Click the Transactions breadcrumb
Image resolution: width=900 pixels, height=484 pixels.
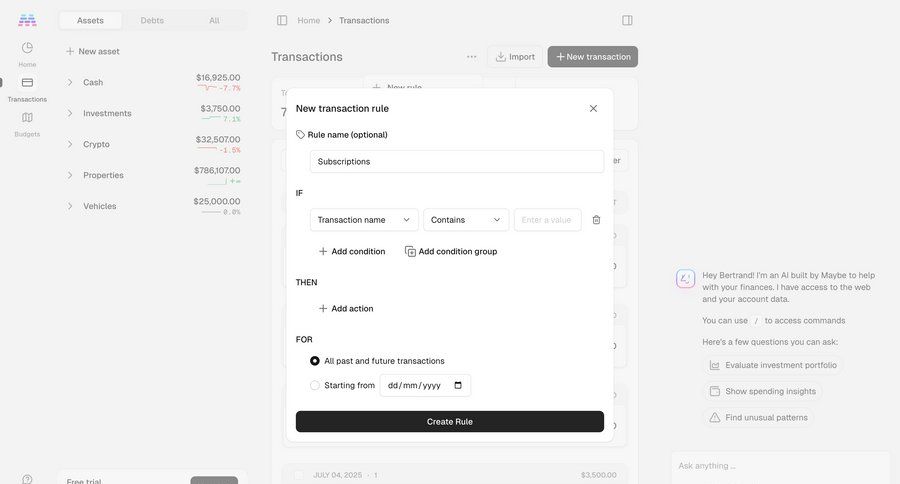[364, 20]
